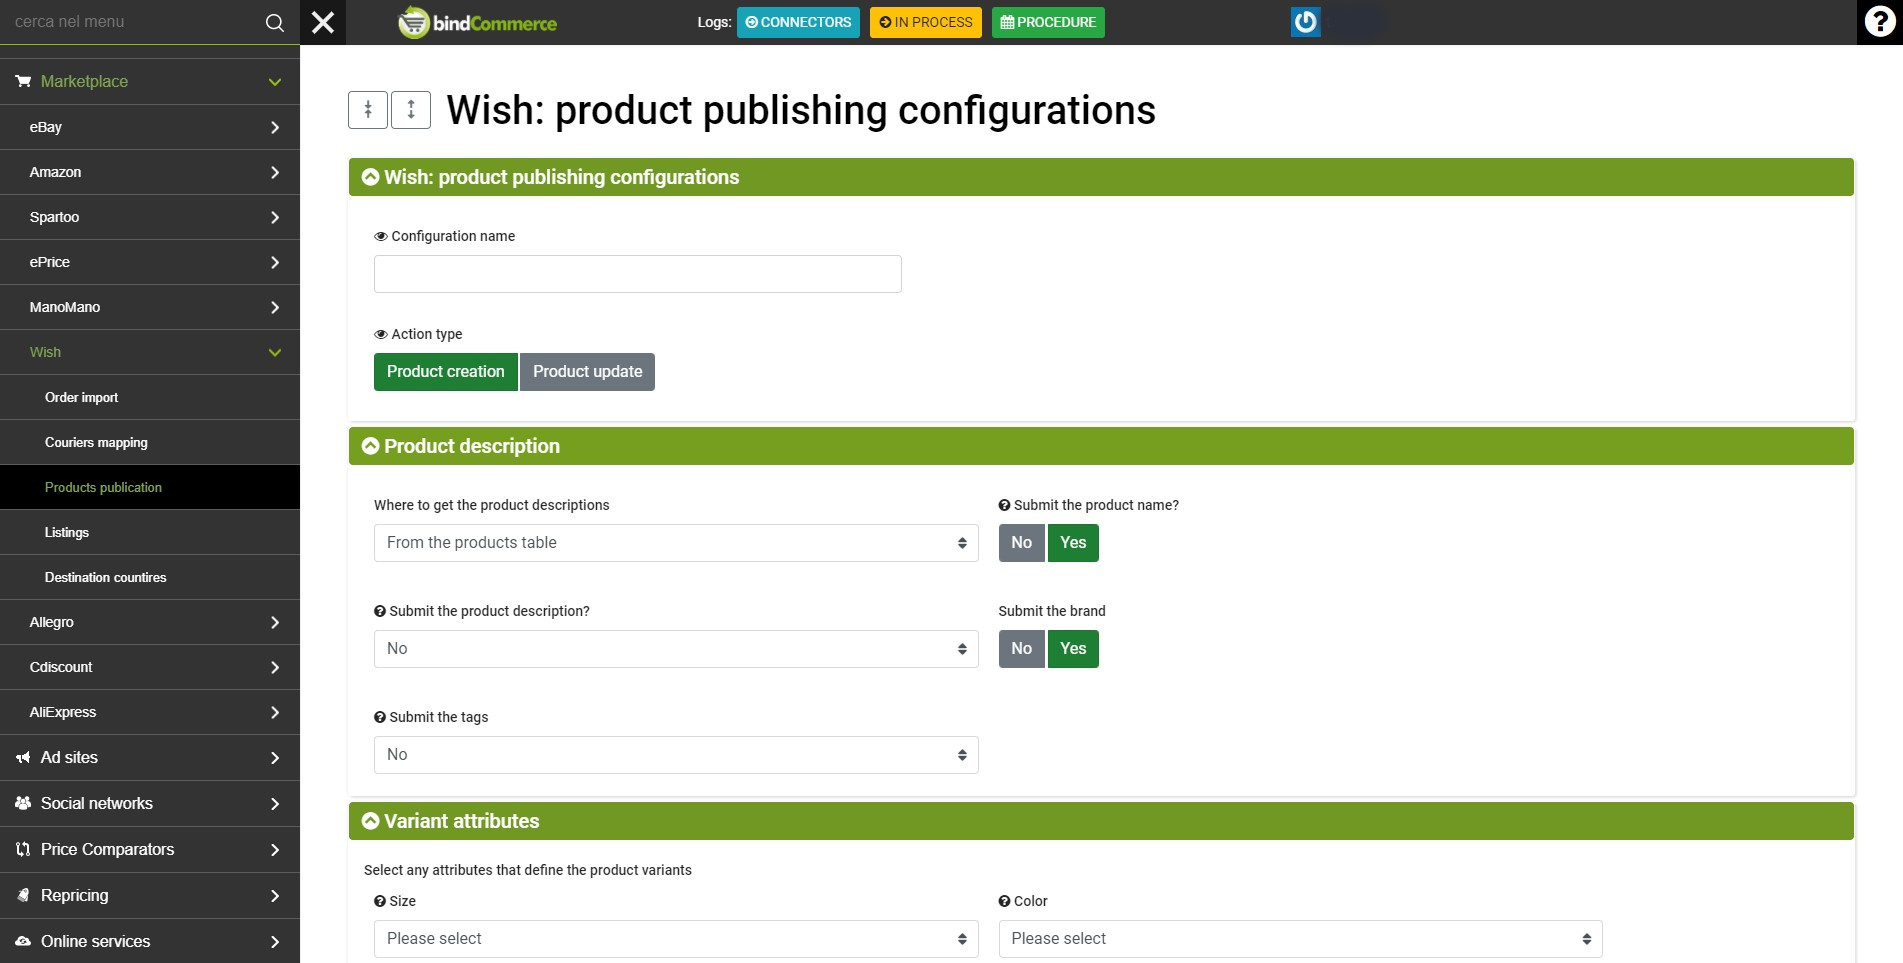Expand the Allegro submenu
The width and height of the screenshot is (1903, 963).
point(150,622)
